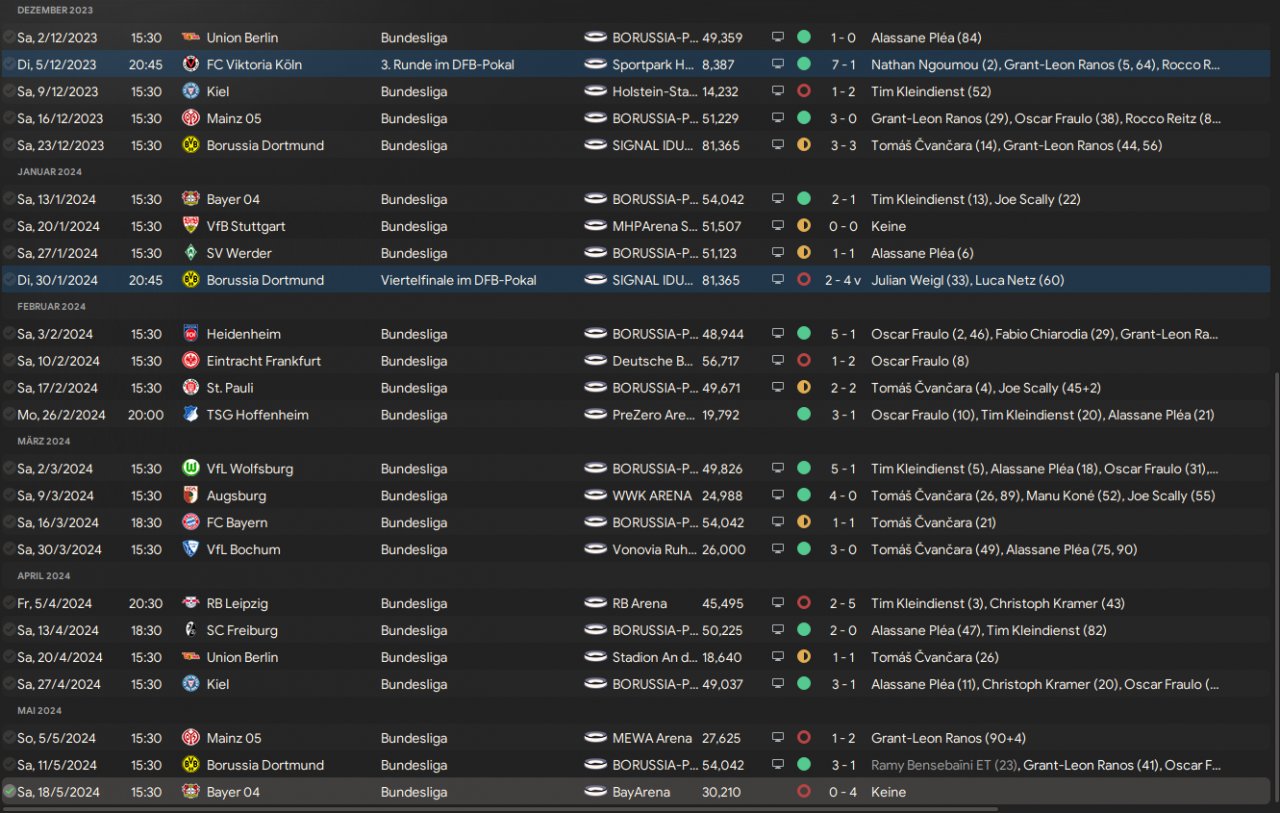Open the RB Arena stadium link
Image resolution: width=1280 pixels, height=813 pixels.
(639, 605)
